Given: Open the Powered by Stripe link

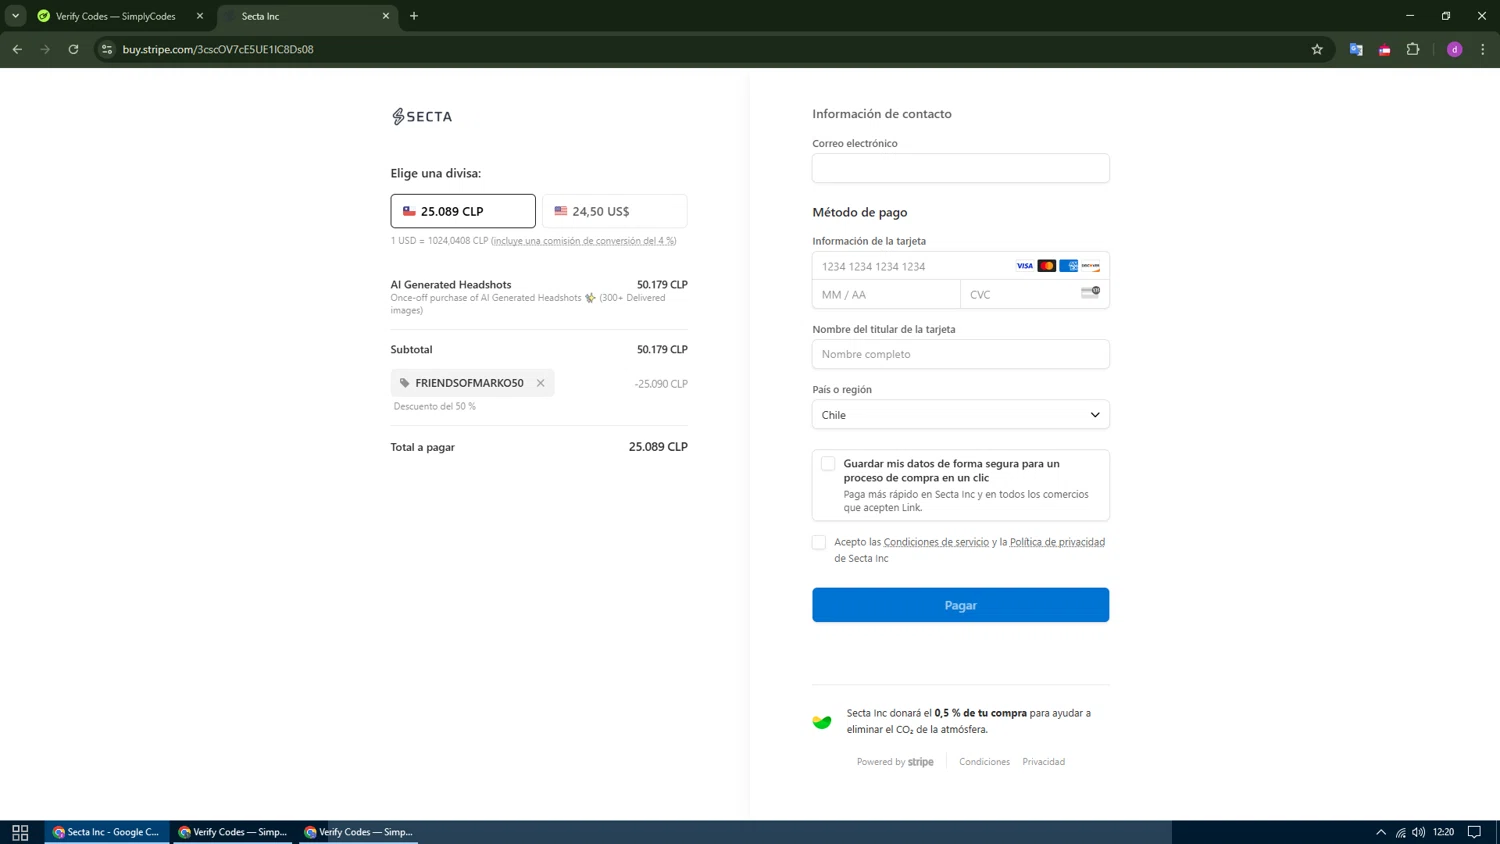Looking at the screenshot, I should pyautogui.click(x=895, y=762).
